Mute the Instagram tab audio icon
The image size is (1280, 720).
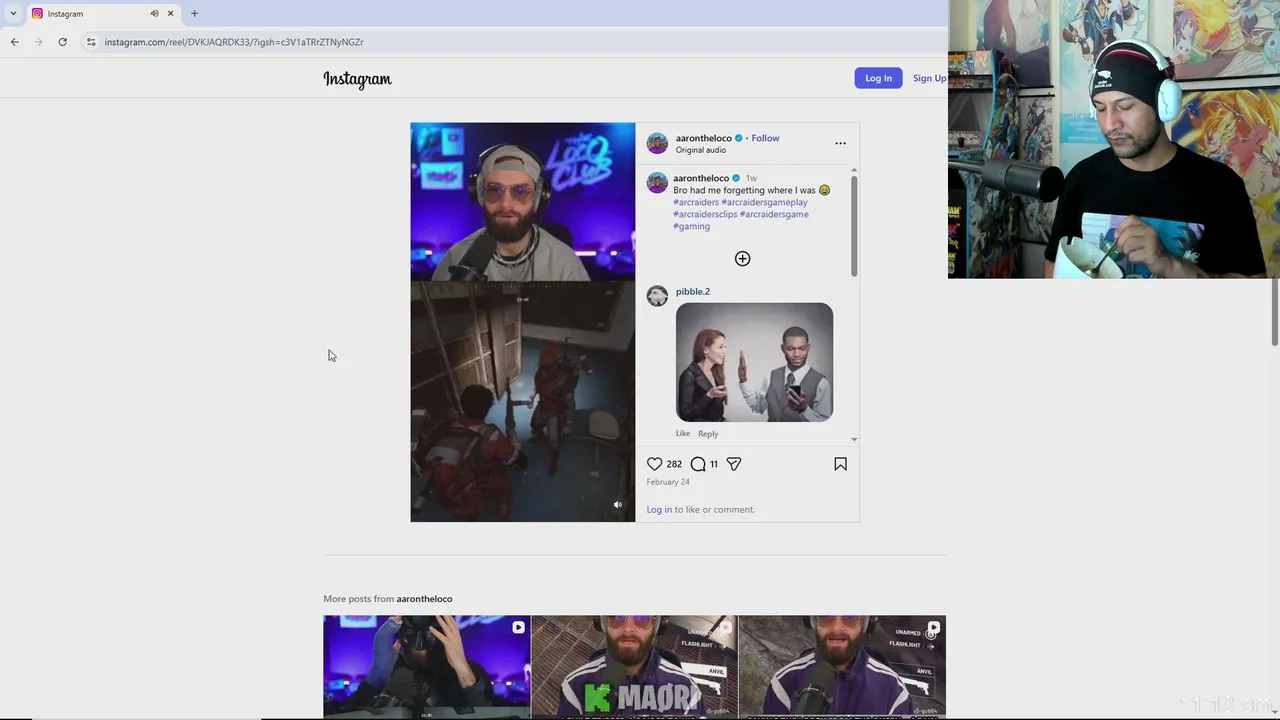click(154, 13)
